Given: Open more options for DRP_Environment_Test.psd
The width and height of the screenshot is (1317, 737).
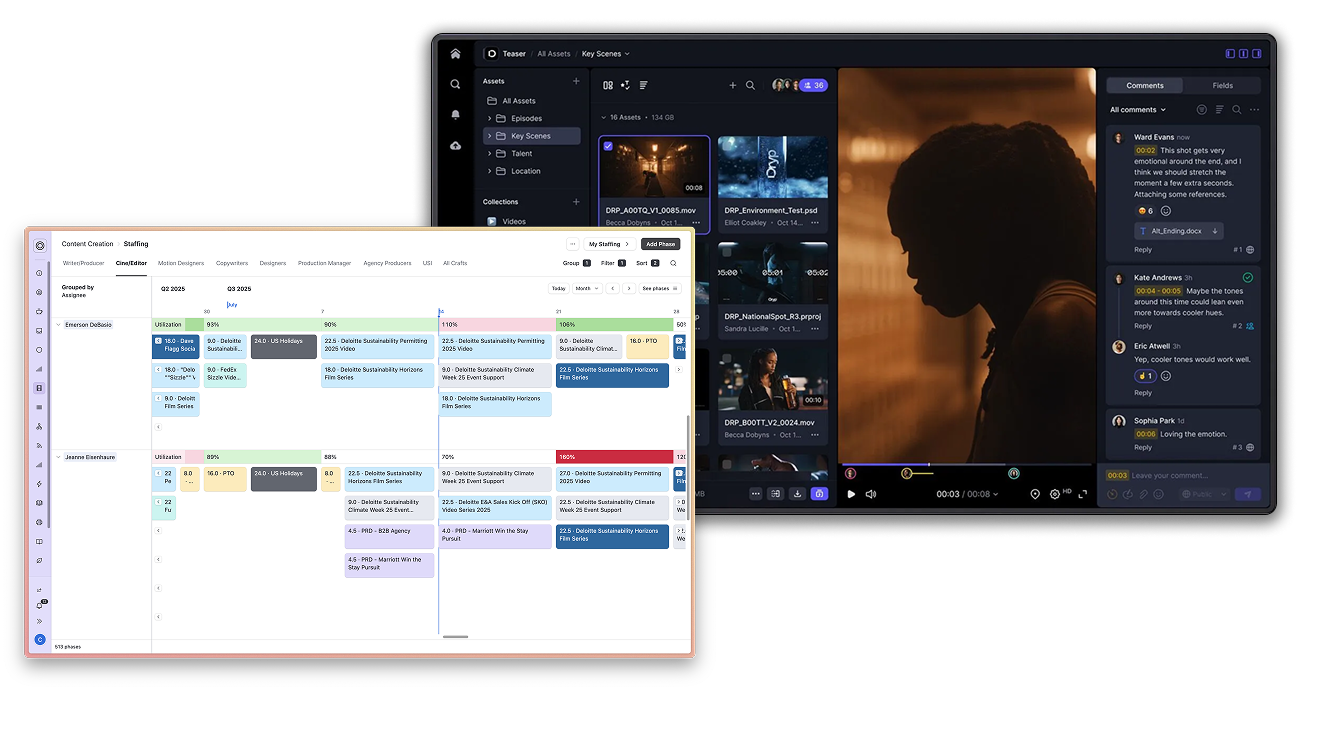Looking at the screenshot, I should coord(815,223).
